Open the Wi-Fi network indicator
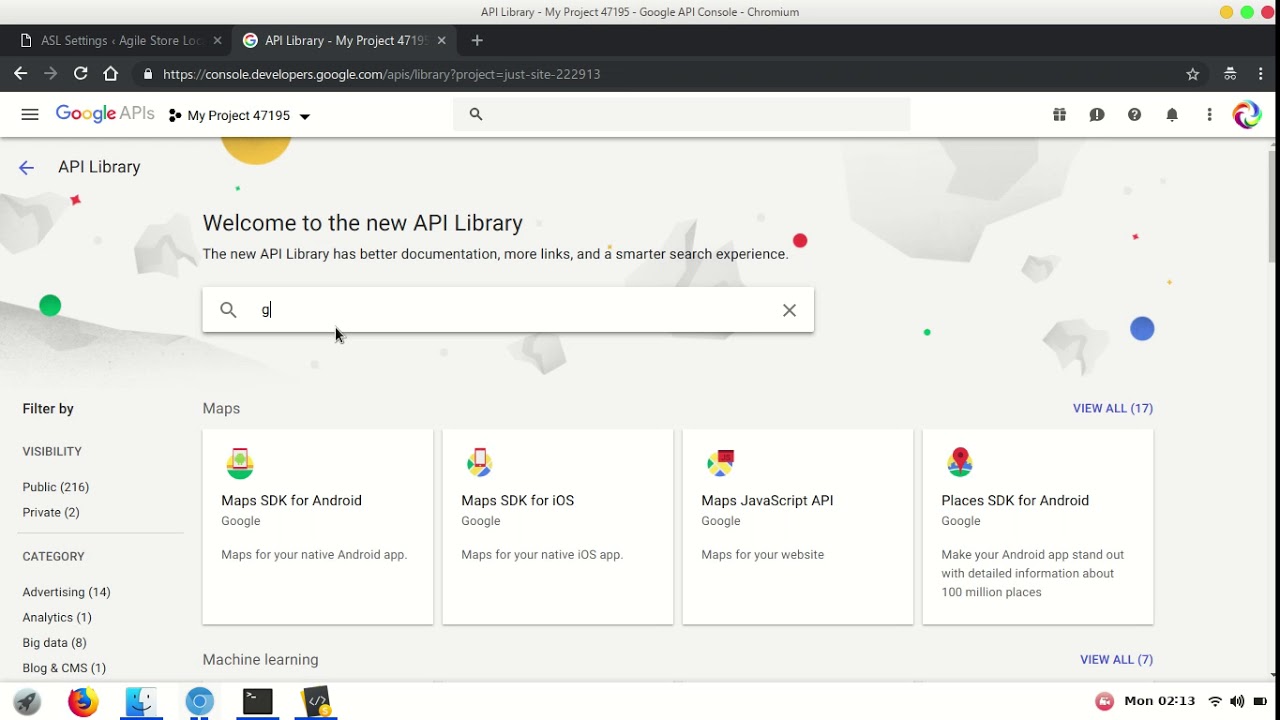 pyautogui.click(x=1215, y=701)
